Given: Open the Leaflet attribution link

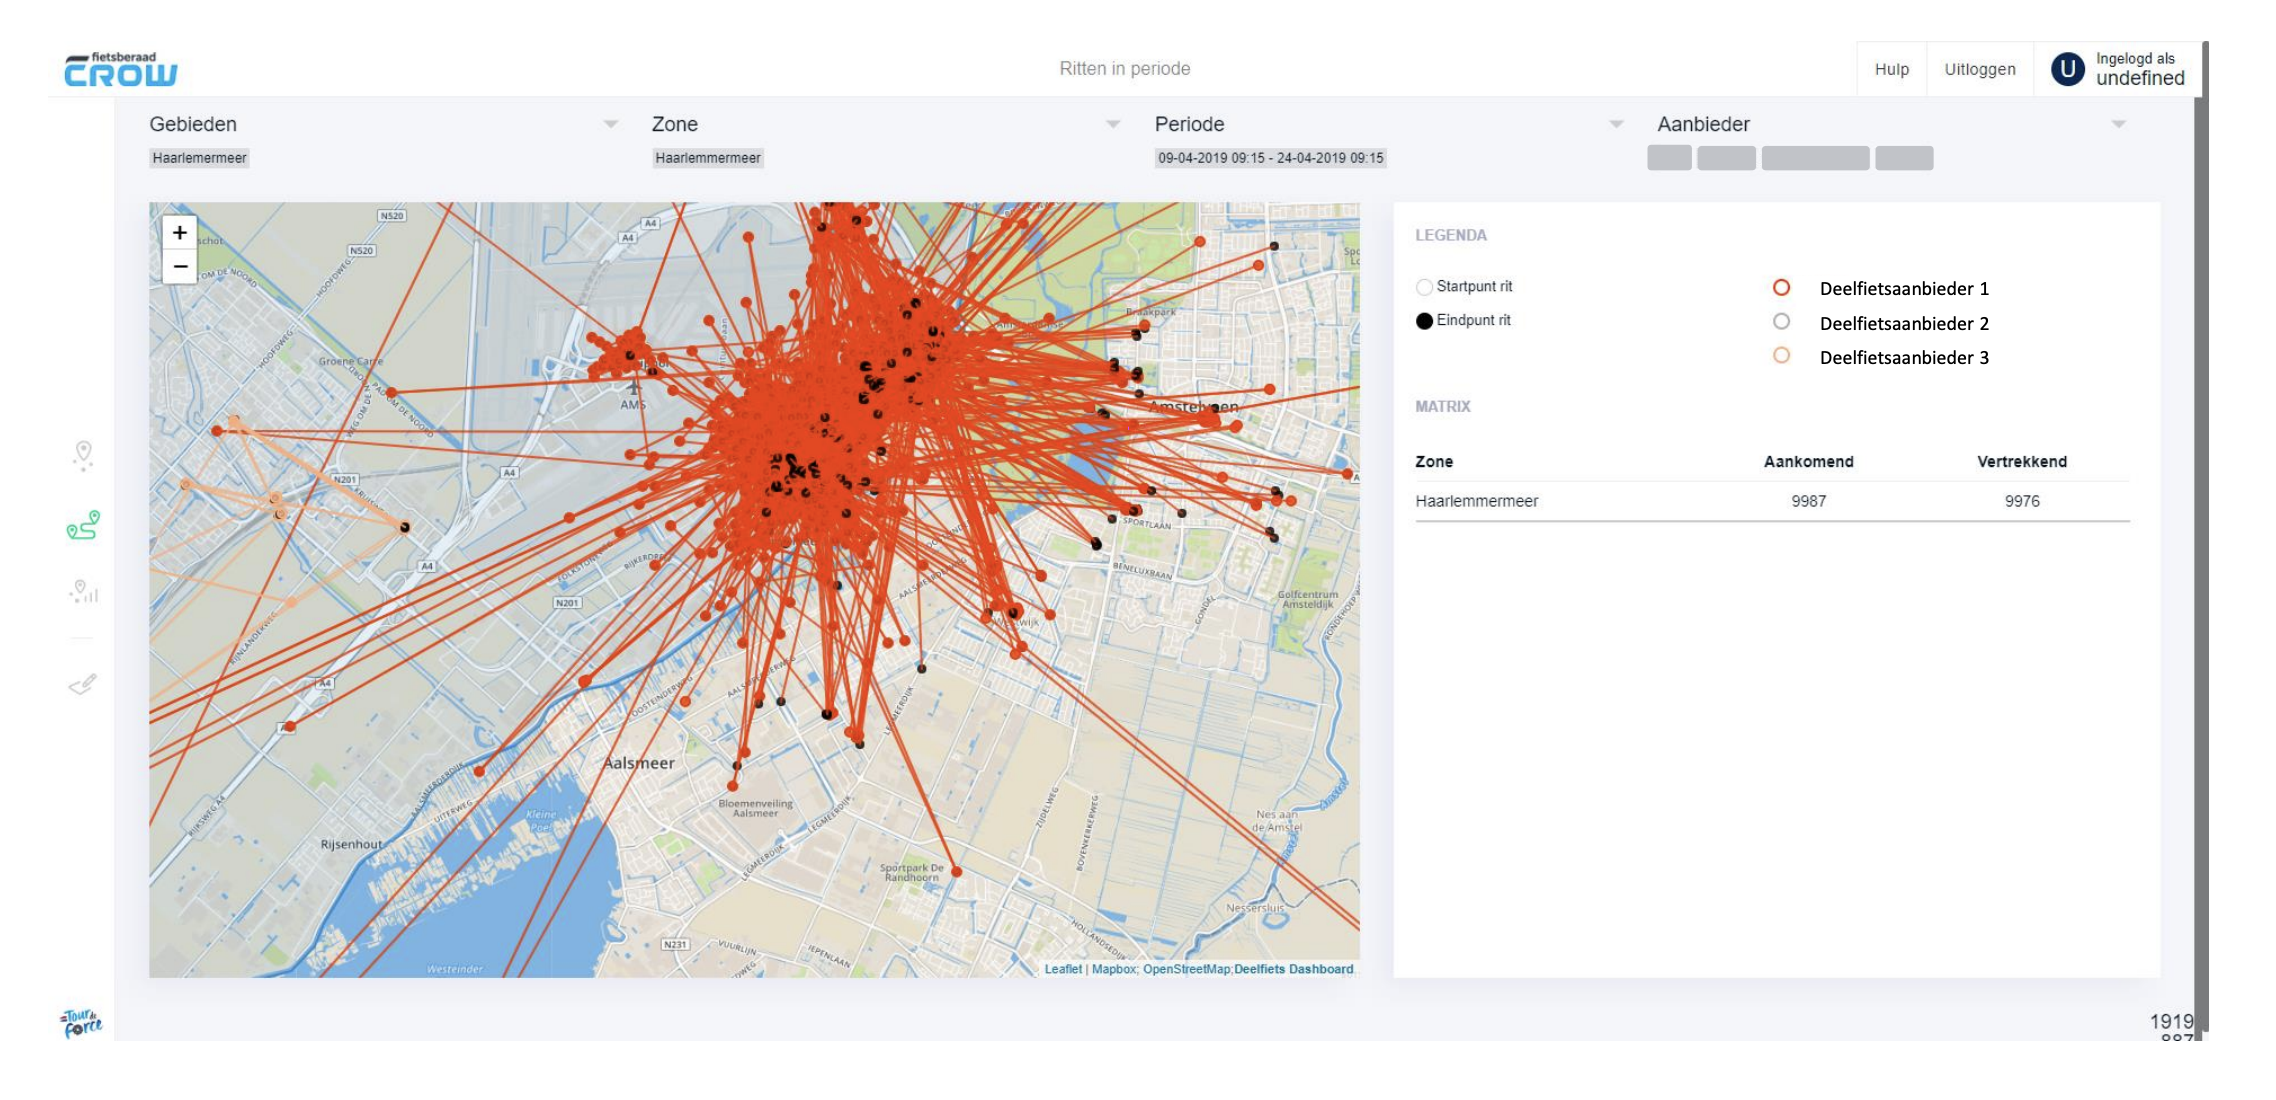Looking at the screenshot, I should 1062,969.
